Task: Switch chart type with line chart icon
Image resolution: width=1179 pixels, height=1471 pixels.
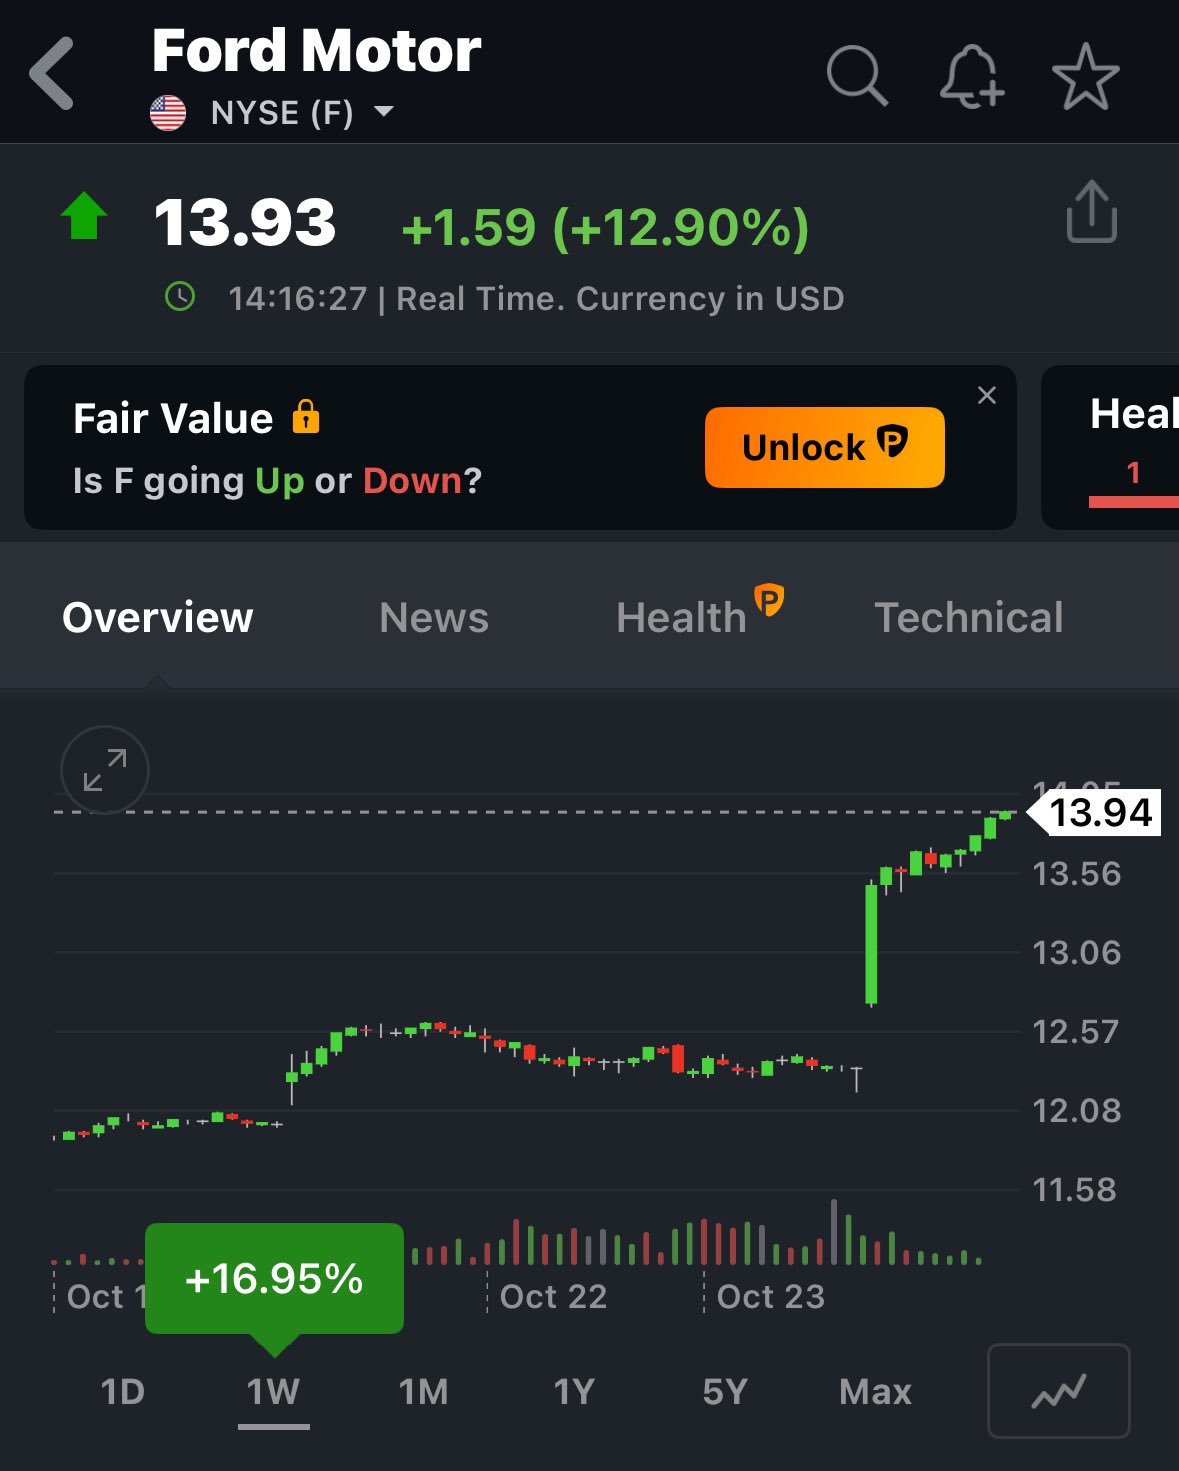Action: coord(1059,1391)
